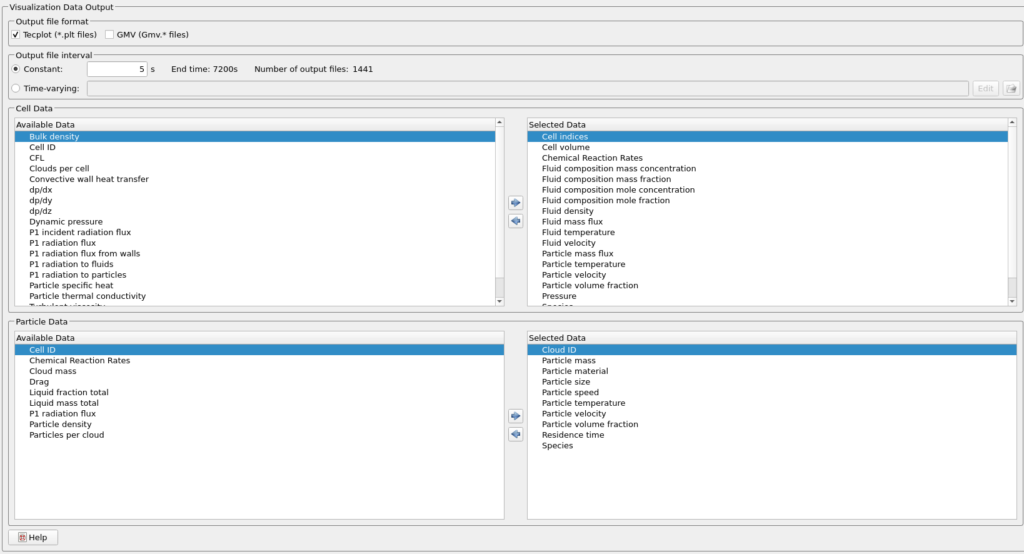Screen dimensions: 1024x554
Task: Click the Cell Data move-right arrow
Action: coord(516,203)
